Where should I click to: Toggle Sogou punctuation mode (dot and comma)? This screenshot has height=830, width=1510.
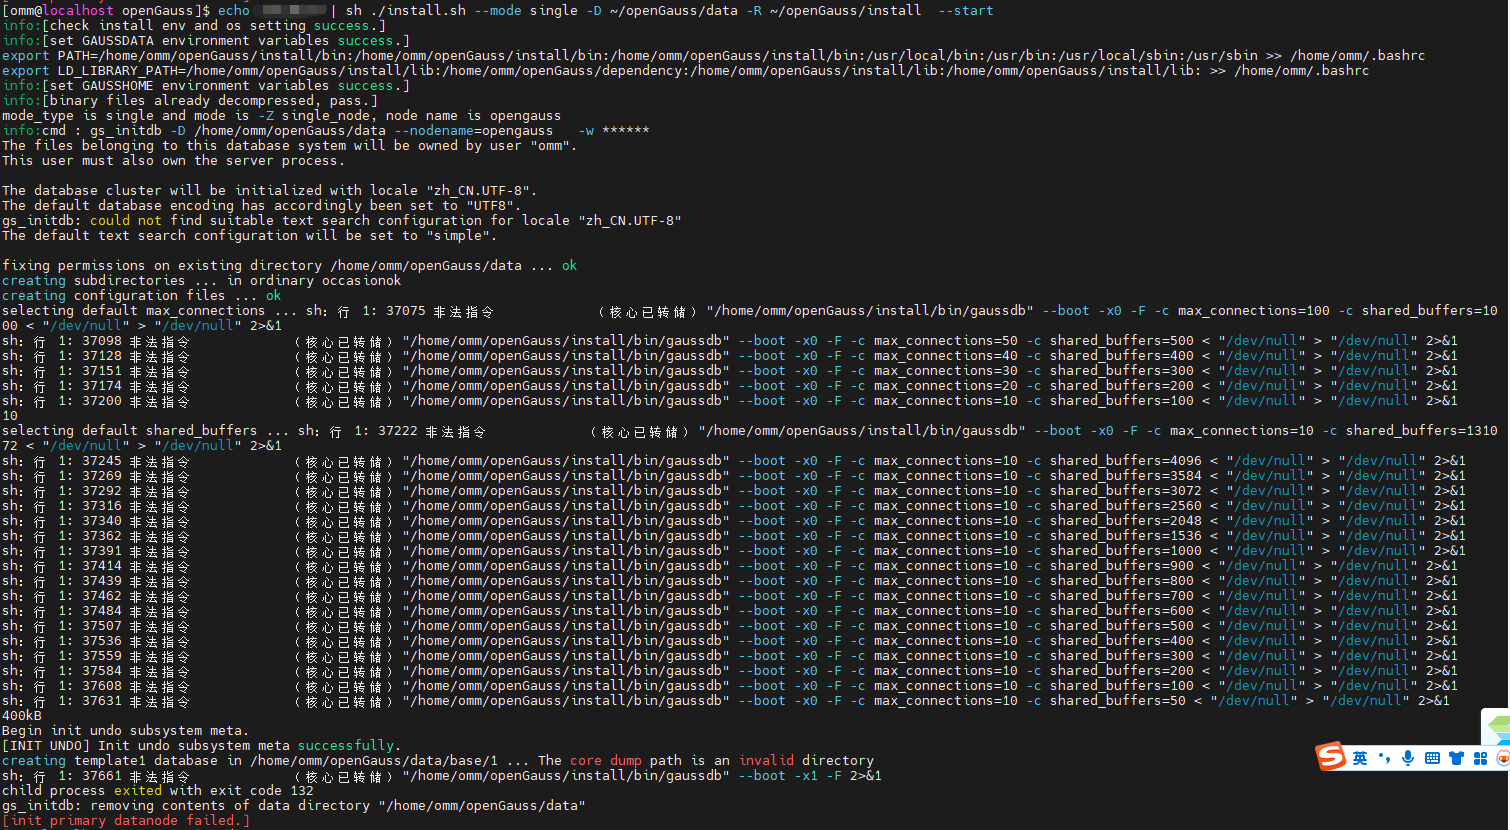[1385, 758]
